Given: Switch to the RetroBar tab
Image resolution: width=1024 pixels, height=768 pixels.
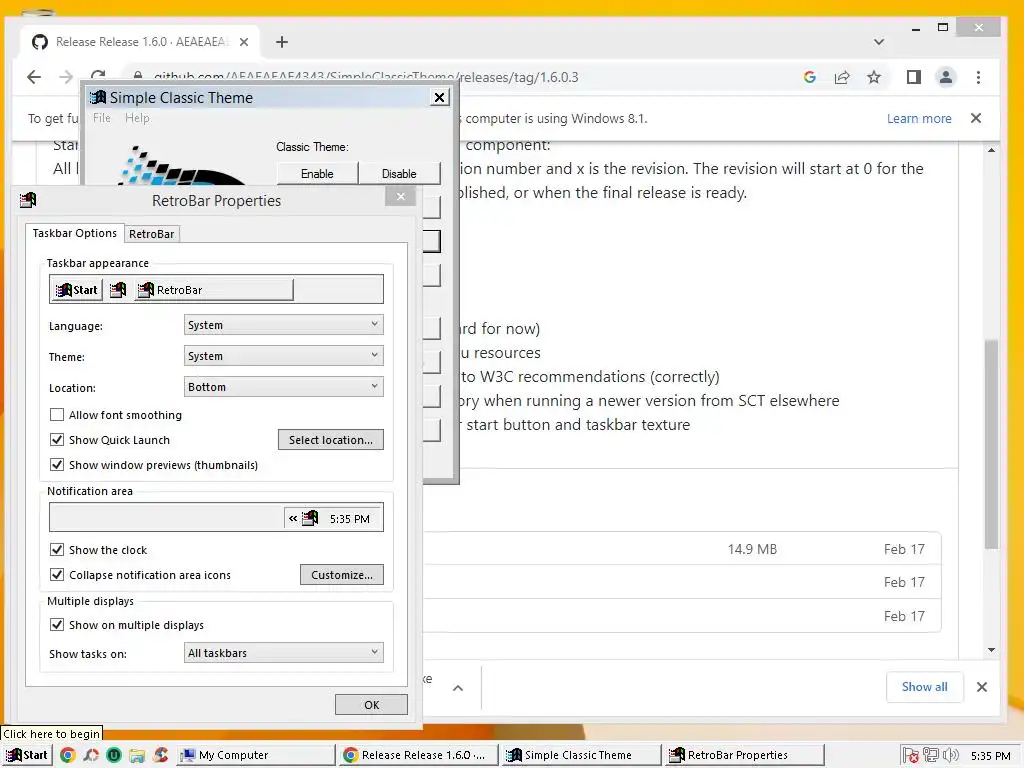Looking at the screenshot, I should click(x=152, y=234).
